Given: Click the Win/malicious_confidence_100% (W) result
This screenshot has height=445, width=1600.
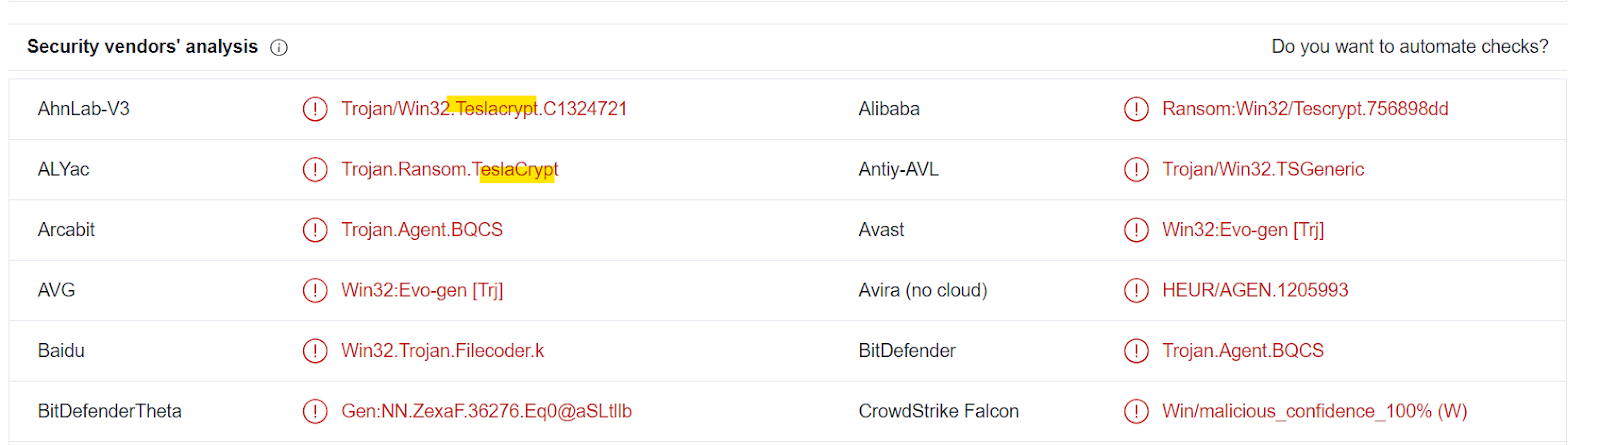Looking at the screenshot, I should (x=1314, y=411).
